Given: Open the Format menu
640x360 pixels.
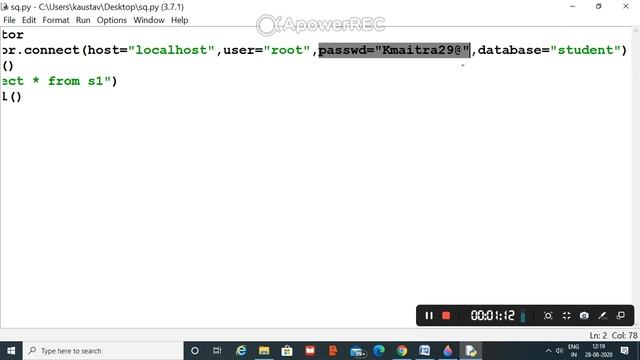Looking at the screenshot, I should point(56,20).
